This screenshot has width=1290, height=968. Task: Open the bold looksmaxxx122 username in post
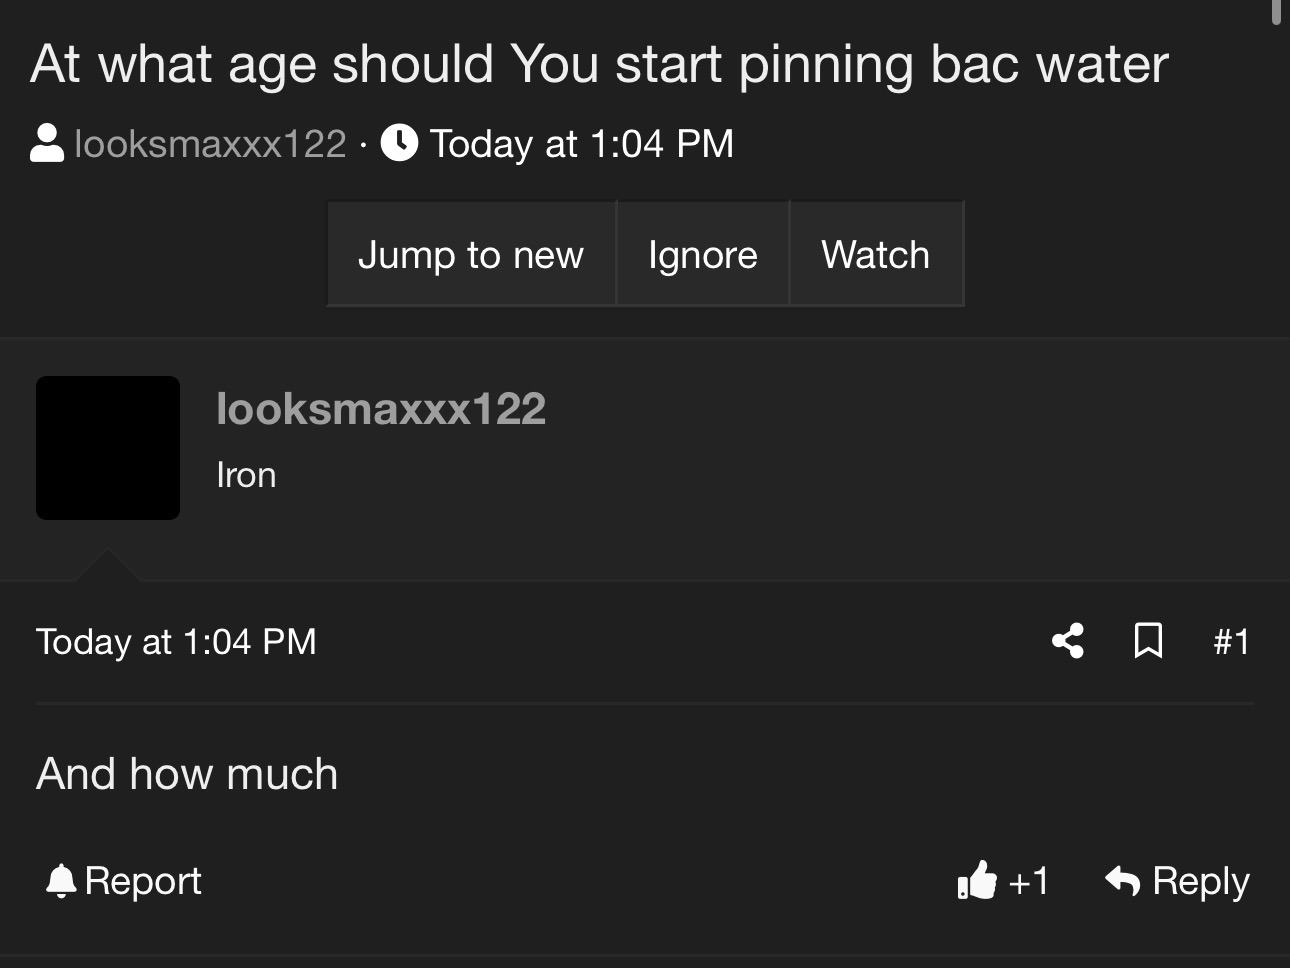[381, 409]
